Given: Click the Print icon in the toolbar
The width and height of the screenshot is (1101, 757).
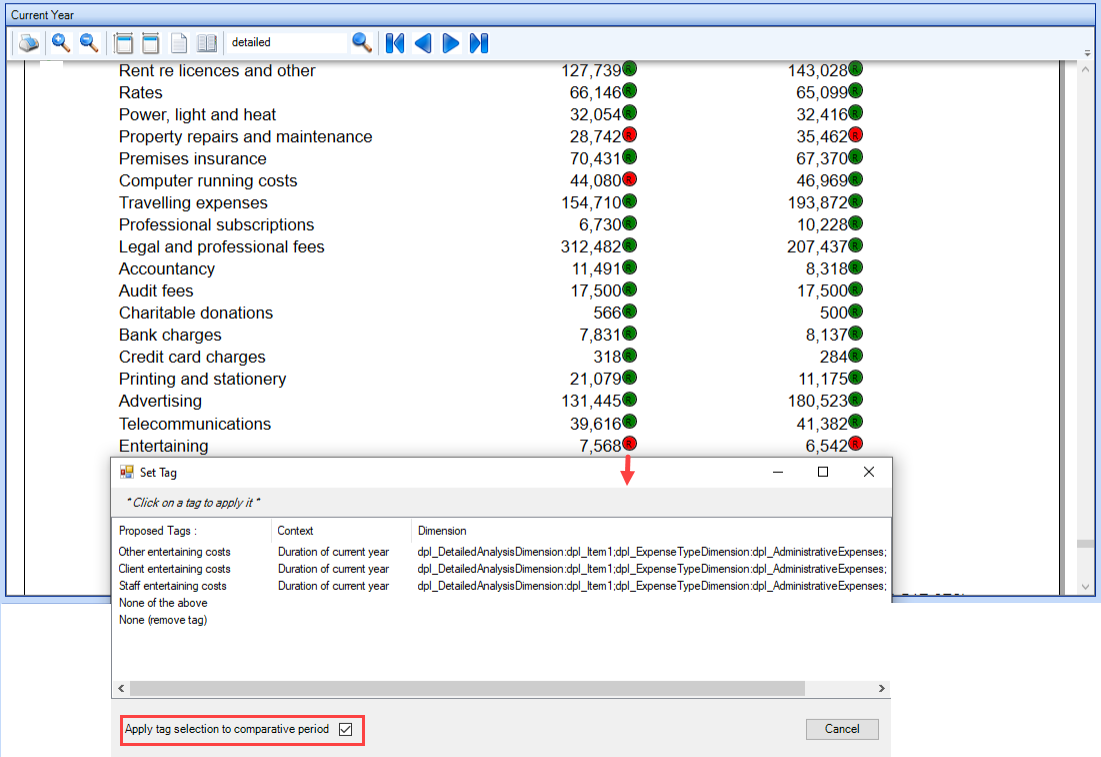Looking at the screenshot, I should pos(28,43).
